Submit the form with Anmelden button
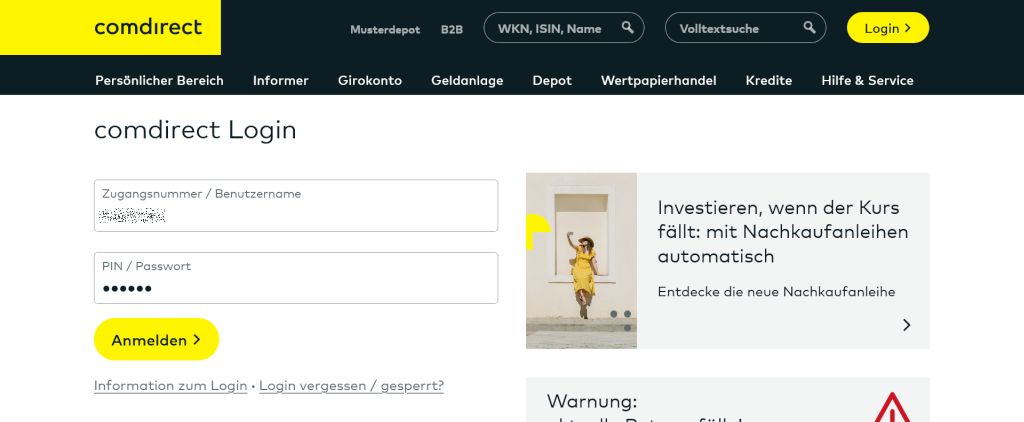The height and width of the screenshot is (422, 1024). [156, 340]
